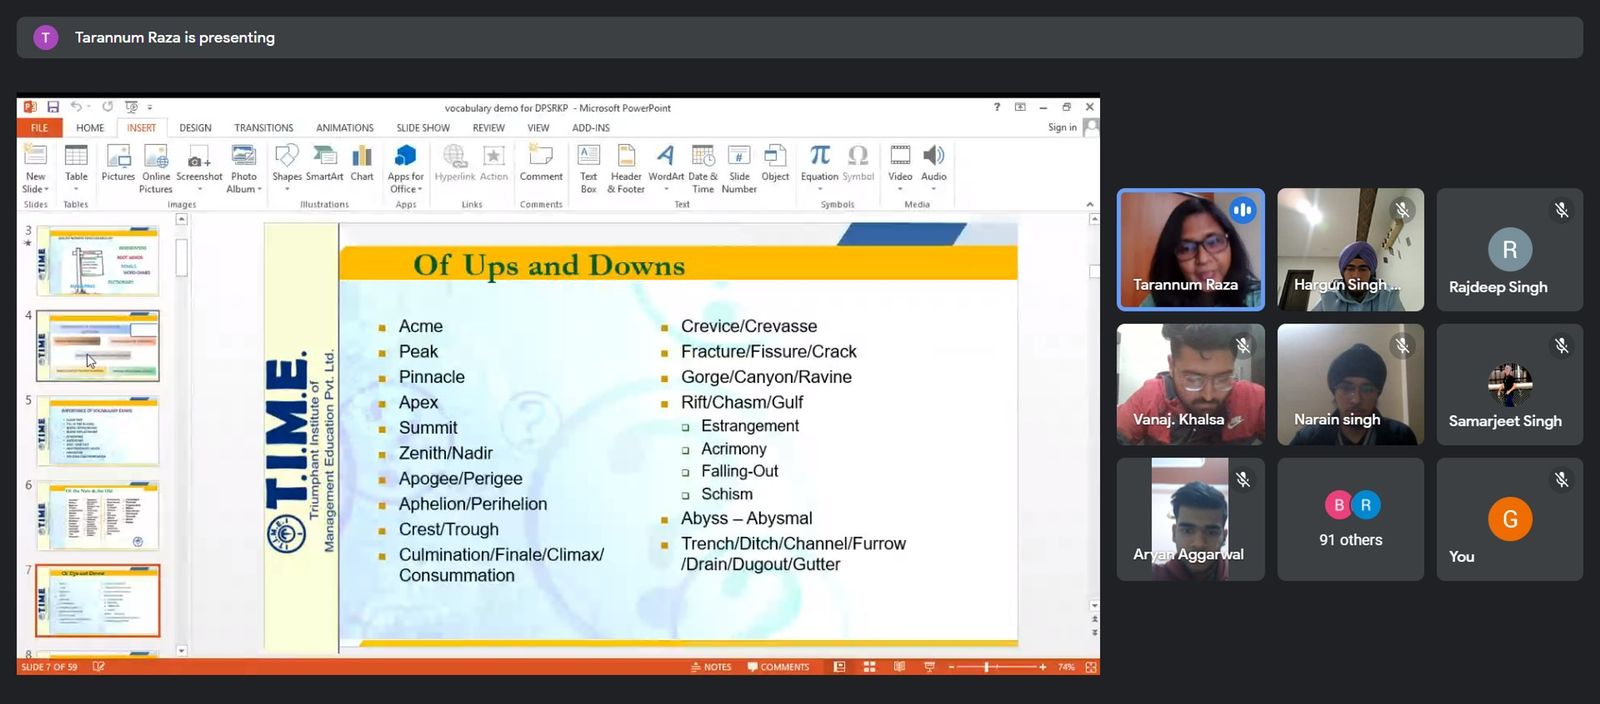Toggle the Notes pane in status bar

[x=711, y=667]
